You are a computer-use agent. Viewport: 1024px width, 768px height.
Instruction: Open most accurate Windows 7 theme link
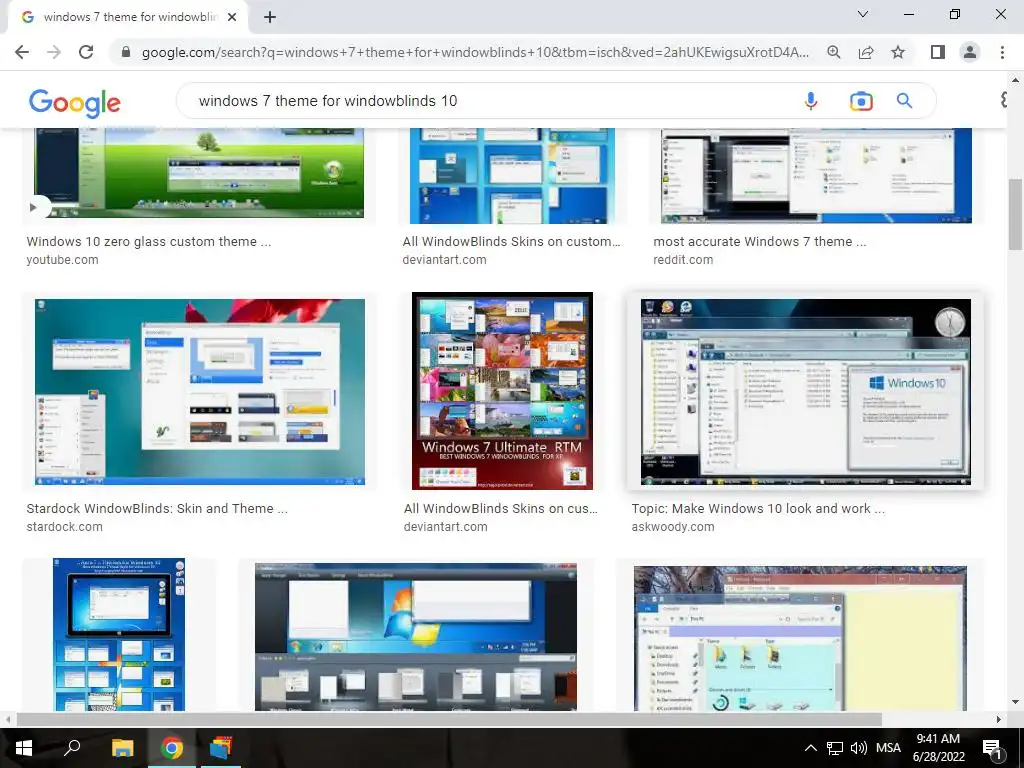pyautogui.click(x=760, y=242)
